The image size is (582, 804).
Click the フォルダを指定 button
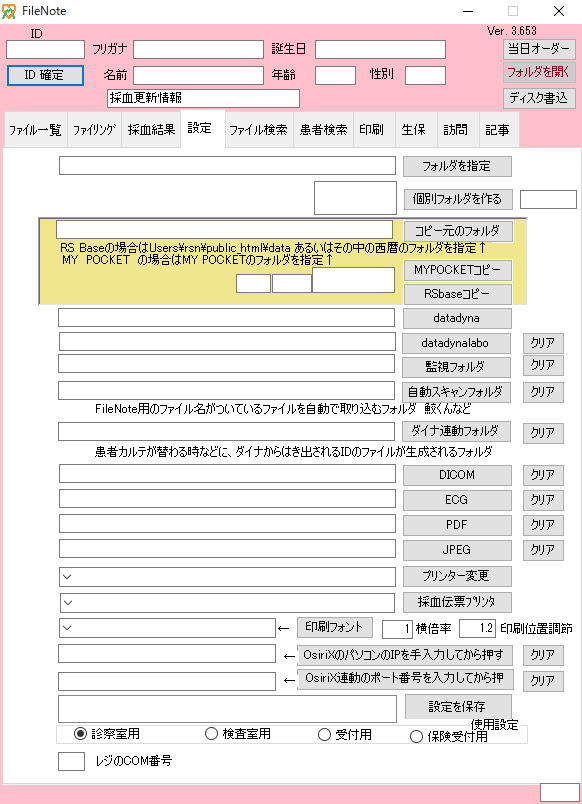coord(457,166)
